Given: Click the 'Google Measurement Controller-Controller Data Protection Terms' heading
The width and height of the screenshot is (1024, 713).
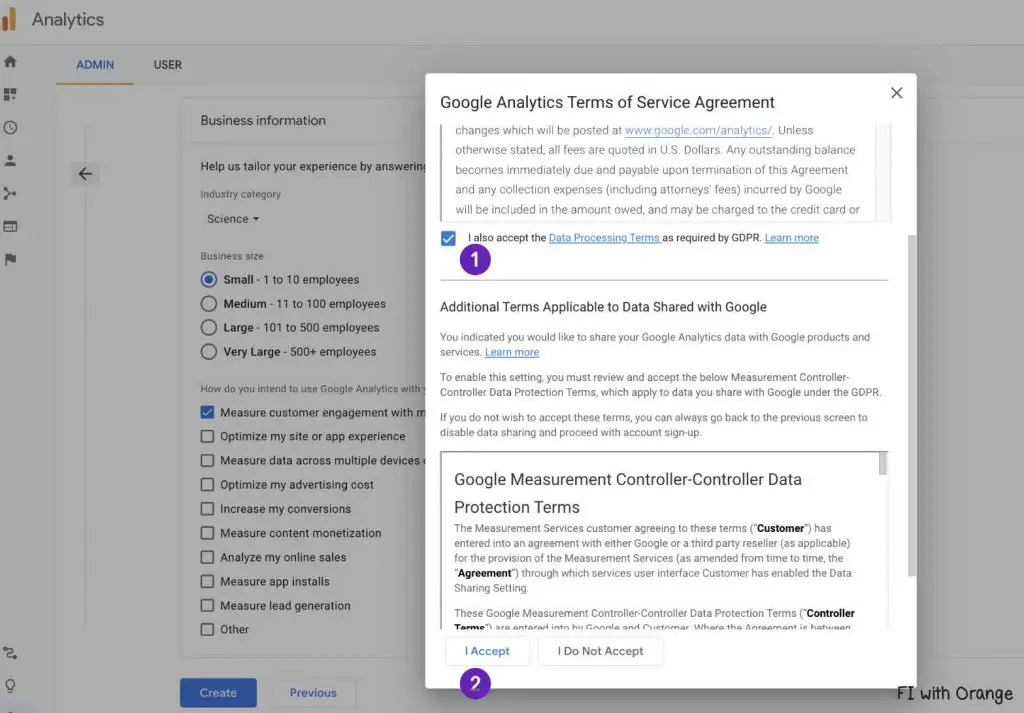Looking at the screenshot, I should [x=628, y=493].
